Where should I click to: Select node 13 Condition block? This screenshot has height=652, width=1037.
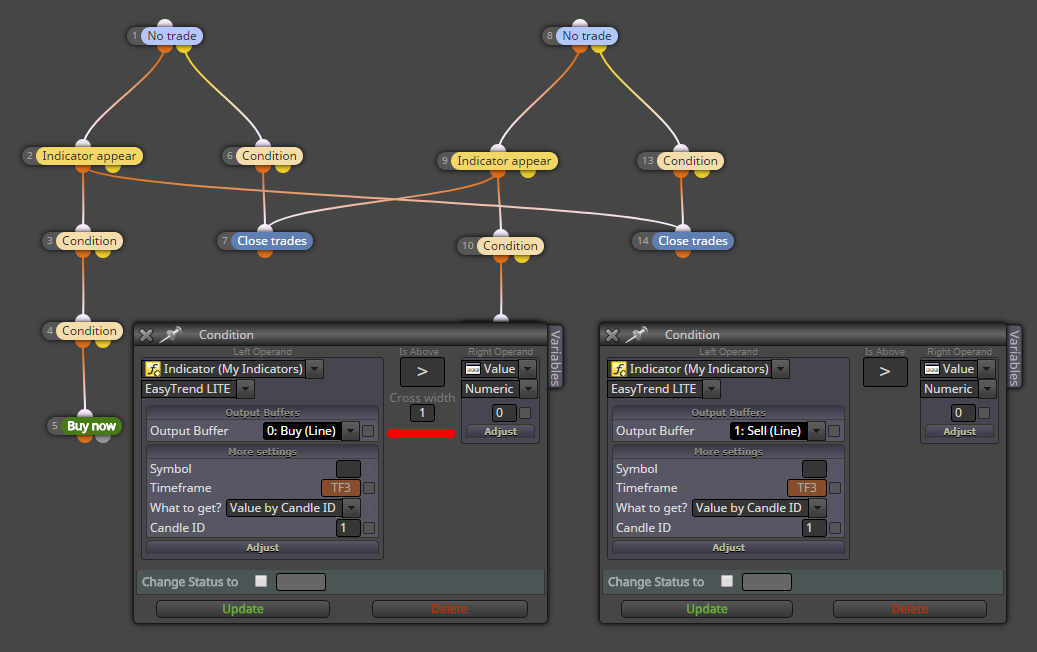690,161
